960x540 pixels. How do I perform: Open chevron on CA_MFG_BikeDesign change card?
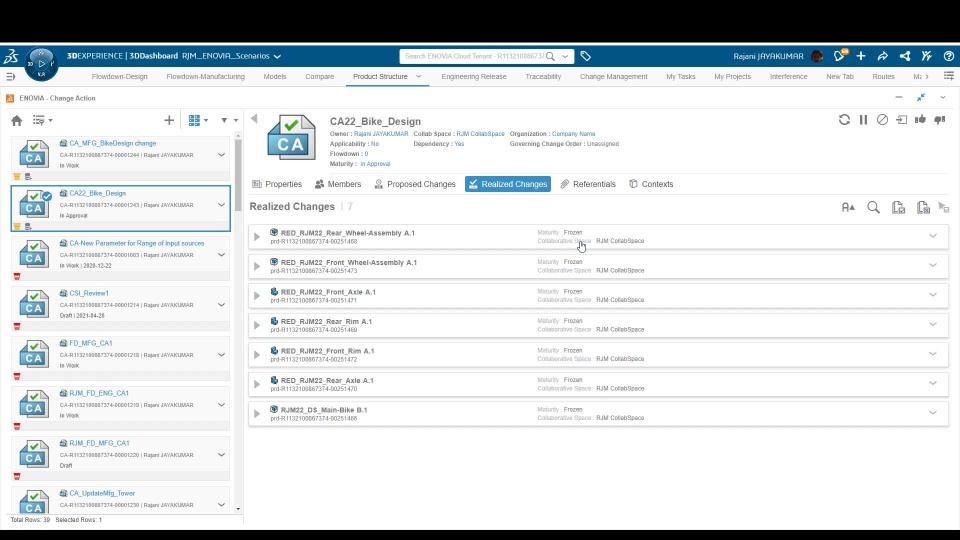pos(222,155)
